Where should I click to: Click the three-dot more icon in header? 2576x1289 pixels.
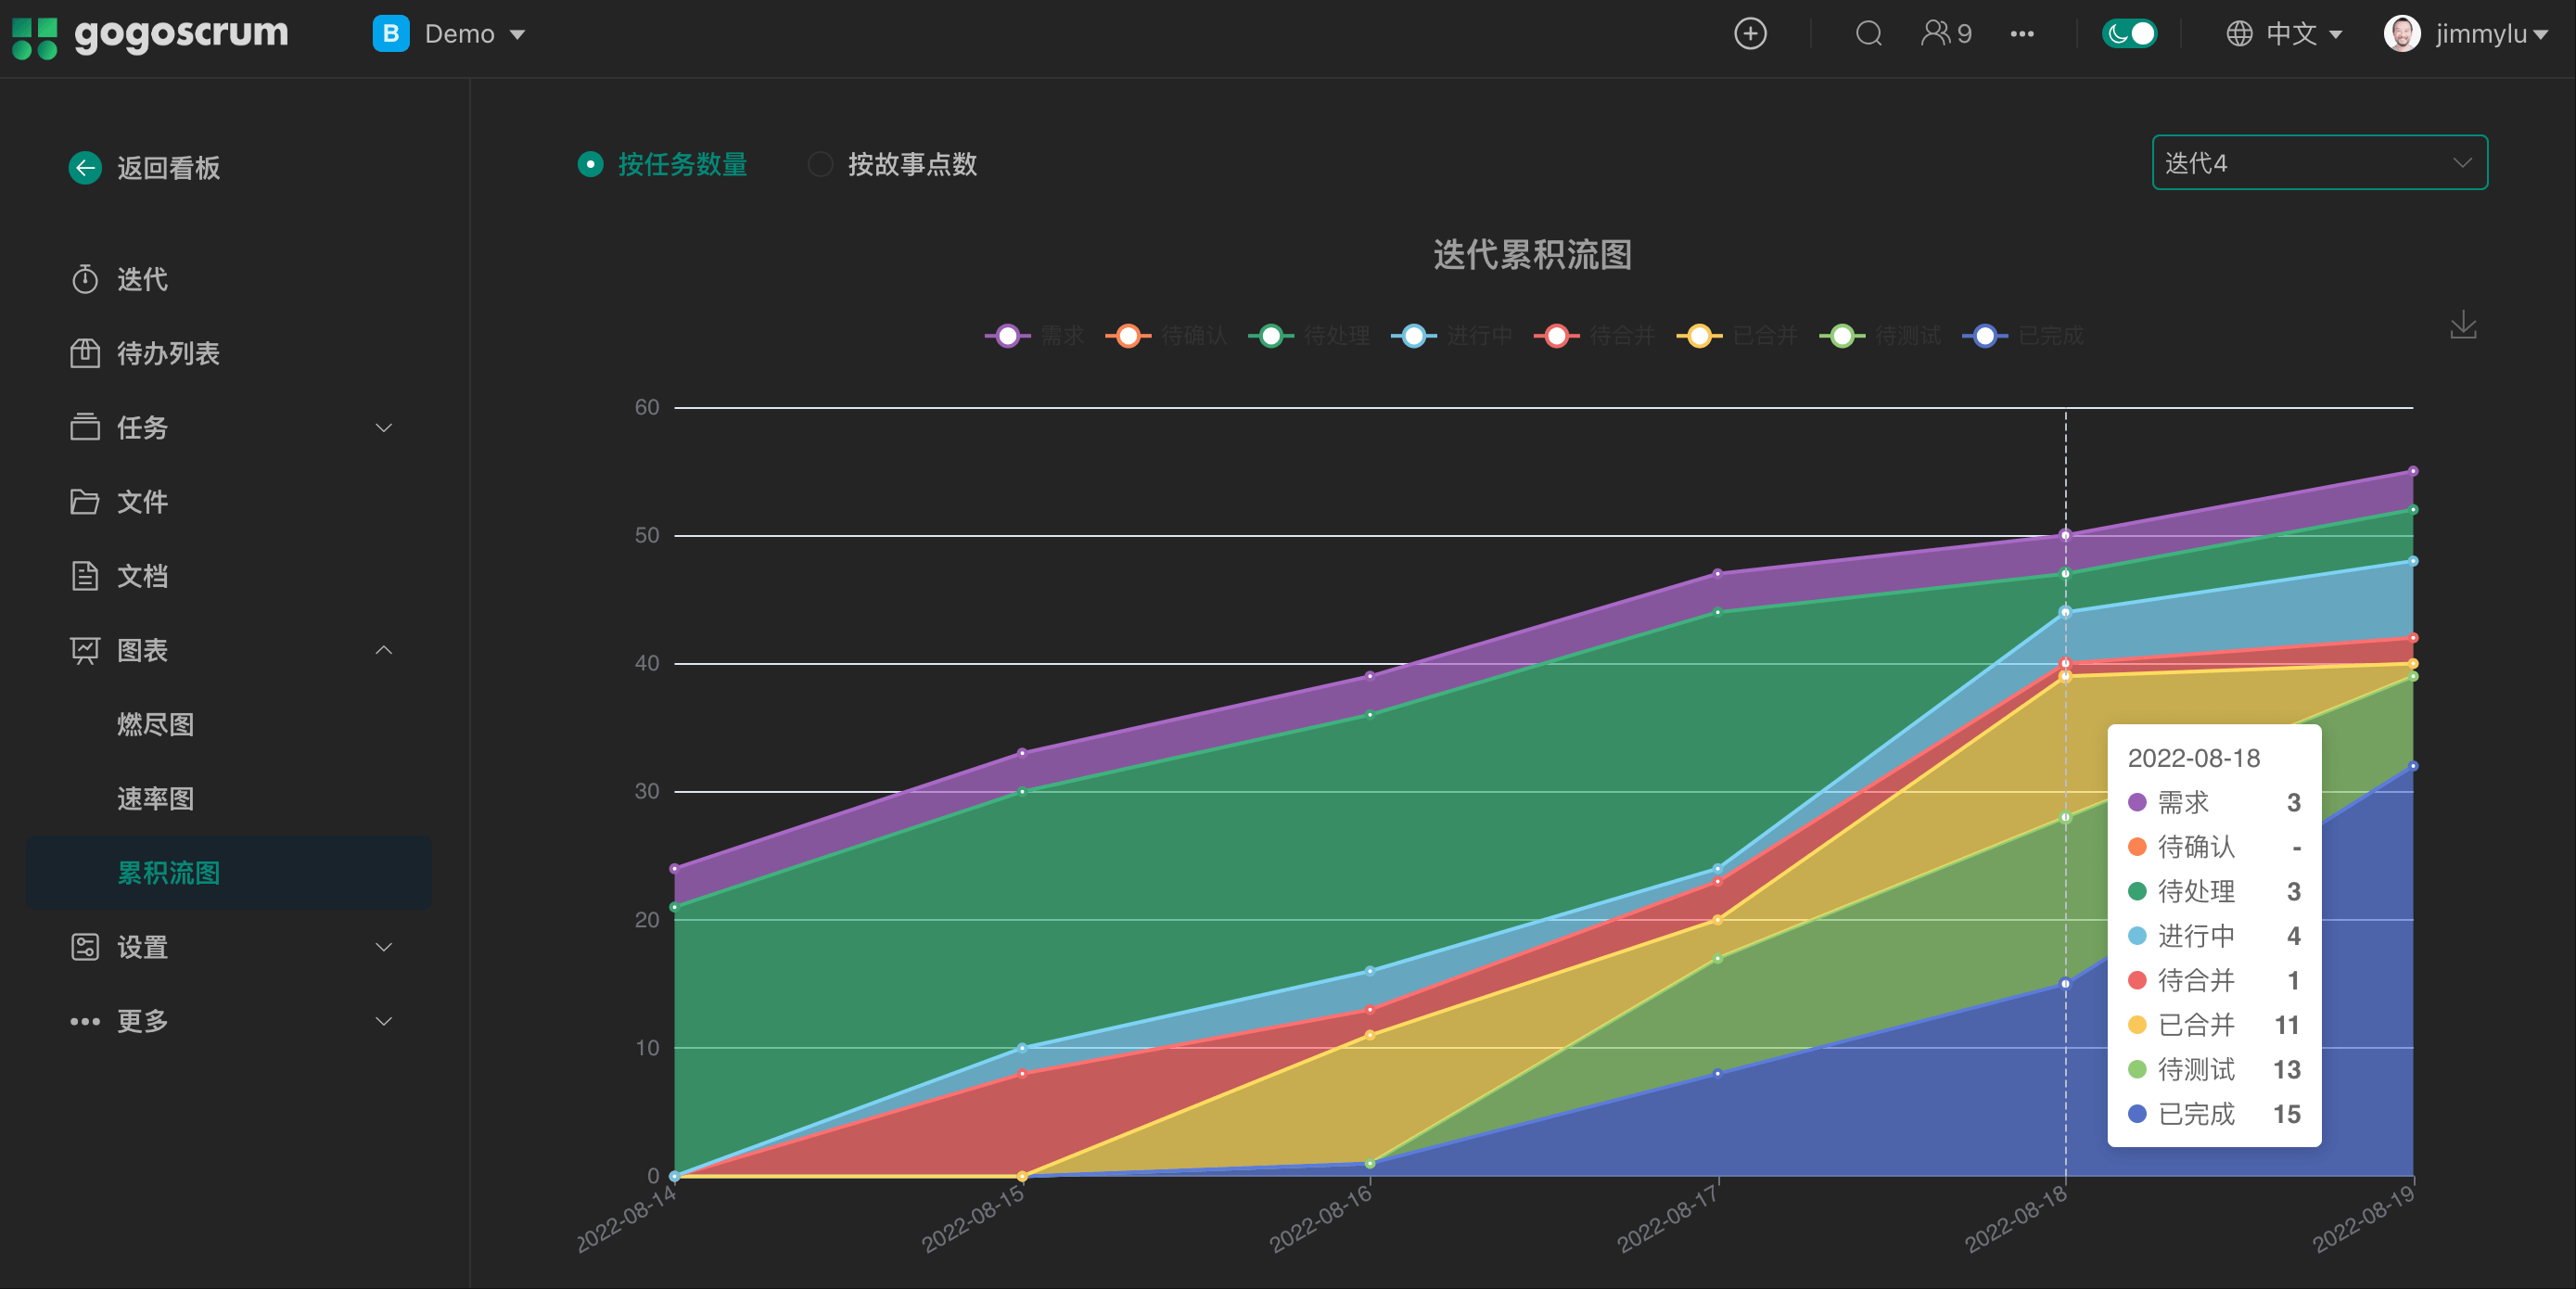click(x=2021, y=34)
